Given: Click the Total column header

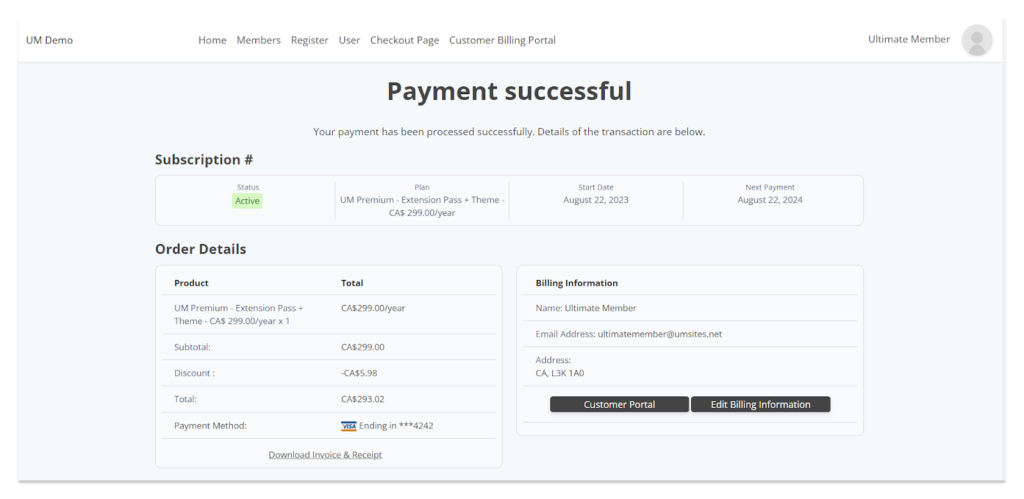Looking at the screenshot, I should coord(352,283).
